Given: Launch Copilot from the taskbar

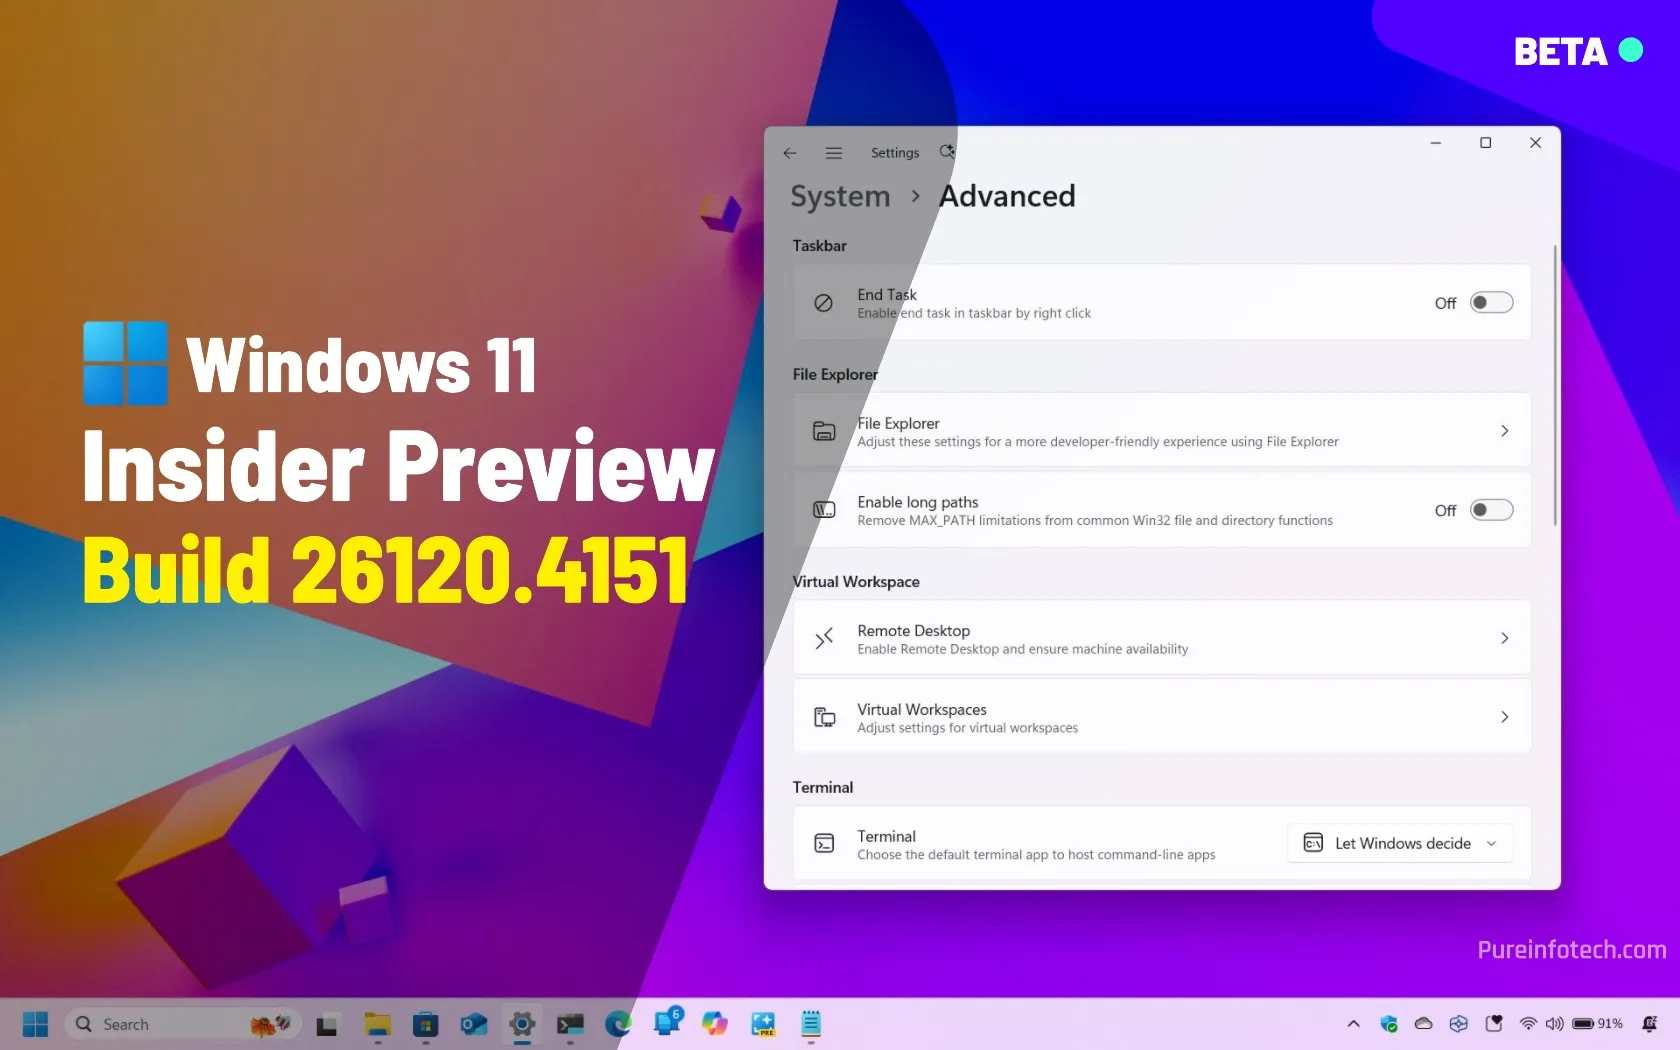Looking at the screenshot, I should 714,1024.
